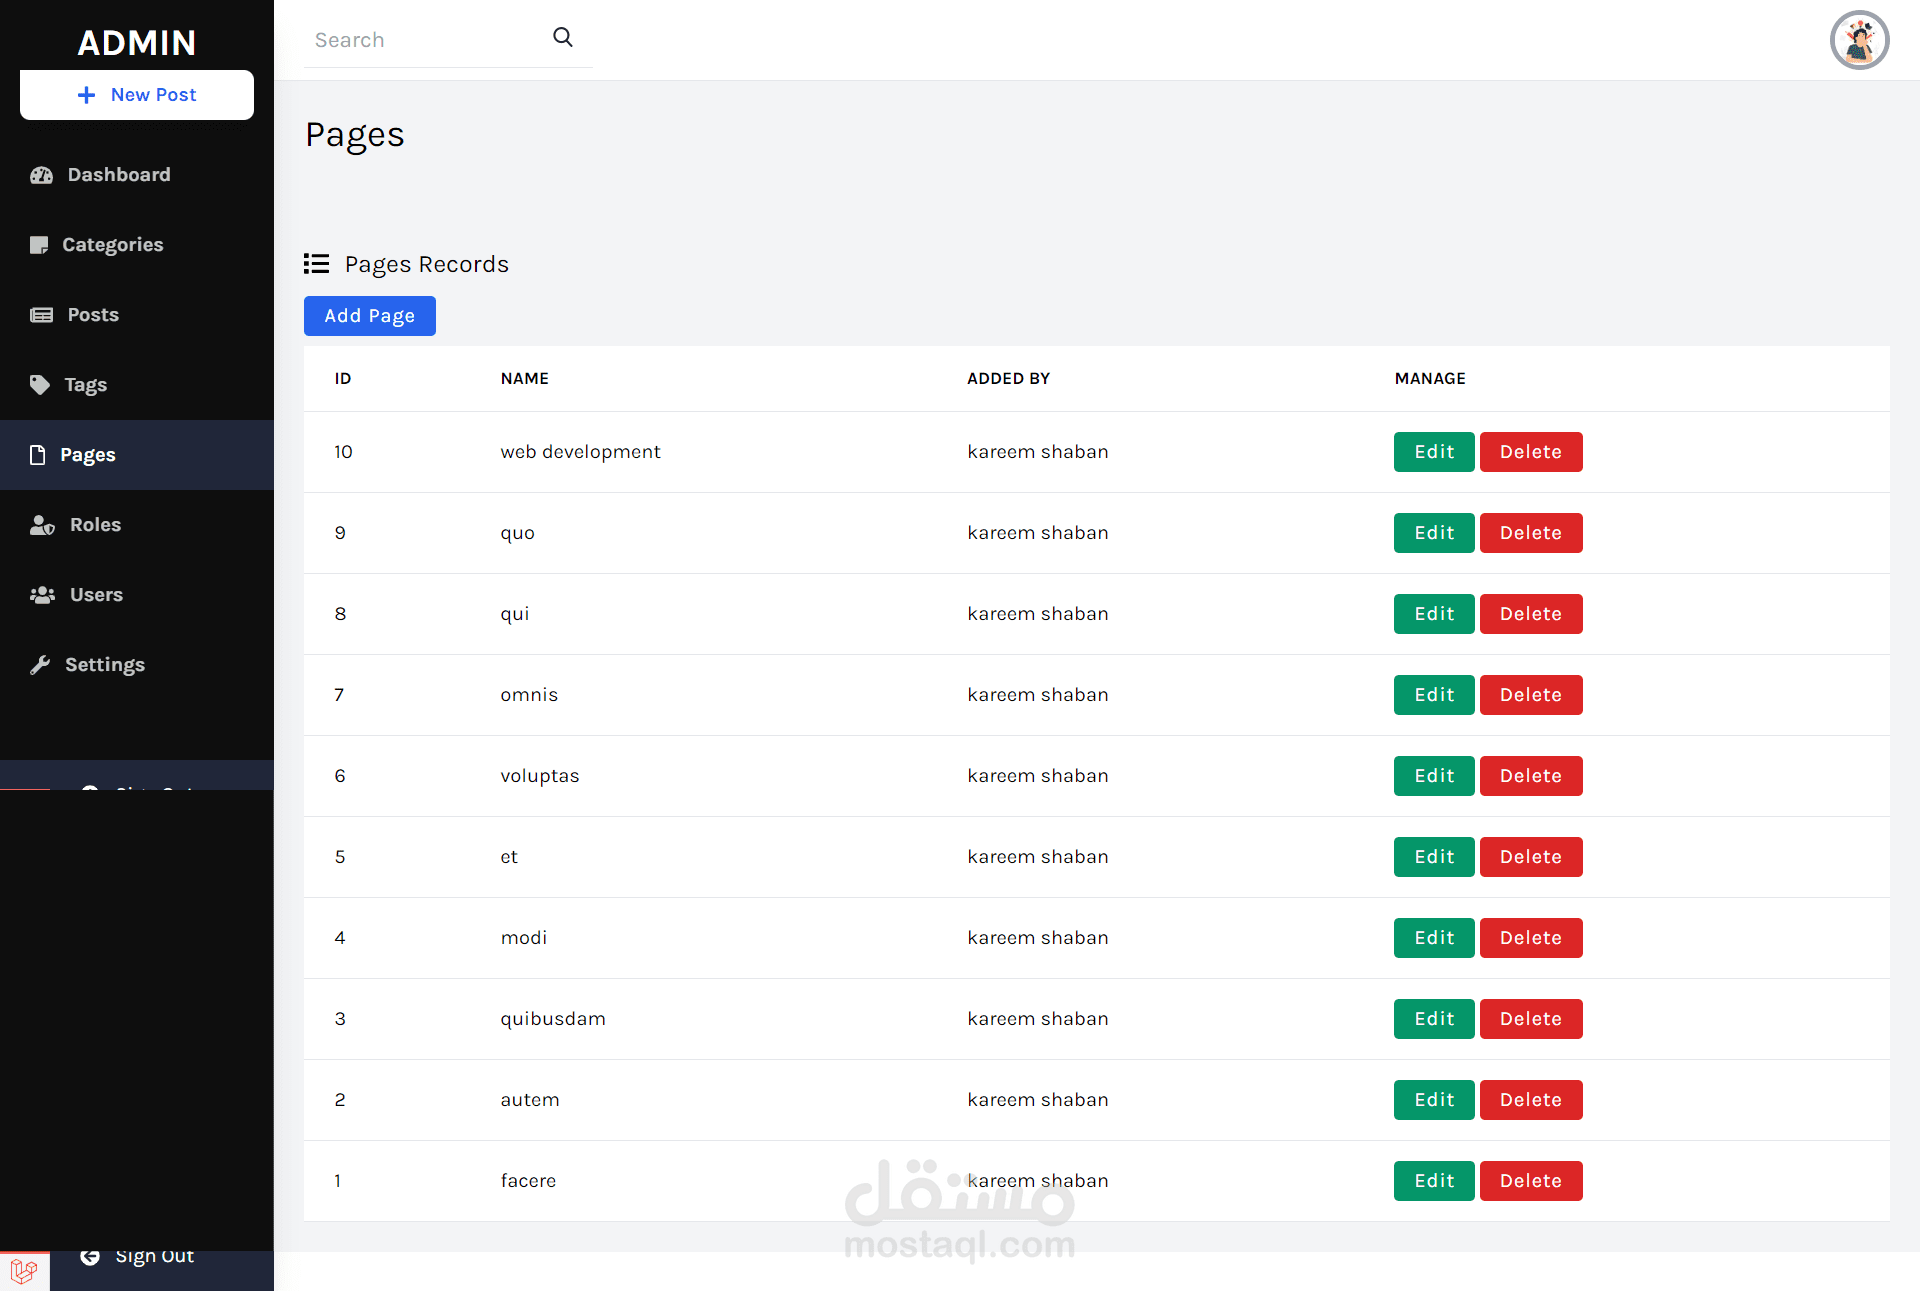Screen dimensions: 1920x1291
Task: Click the Settings wrench icon
Action: tap(40, 665)
